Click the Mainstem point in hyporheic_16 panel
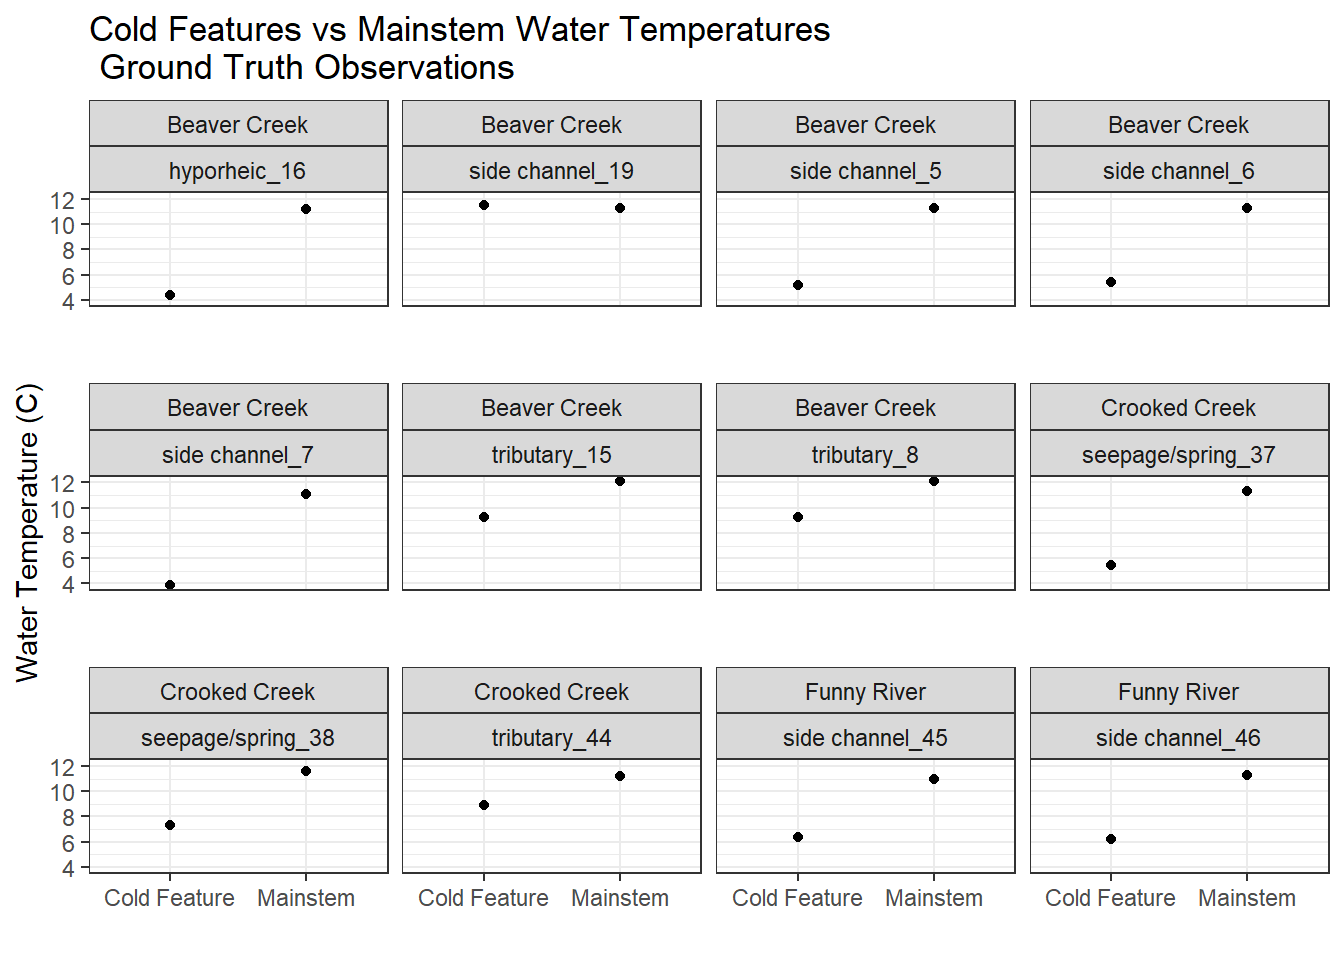The height and width of the screenshot is (960, 1344). click(306, 209)
